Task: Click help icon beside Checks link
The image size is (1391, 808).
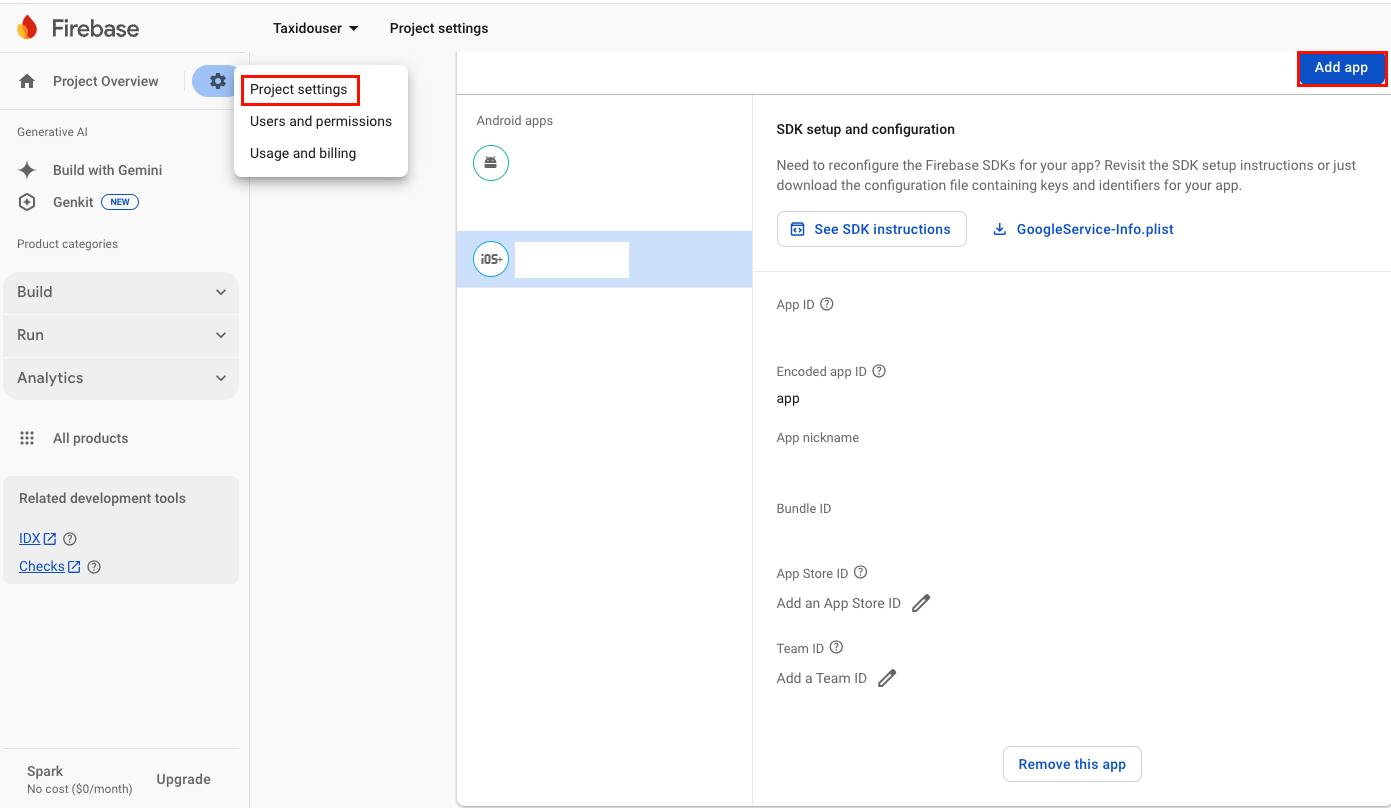Action: [94, 567]
